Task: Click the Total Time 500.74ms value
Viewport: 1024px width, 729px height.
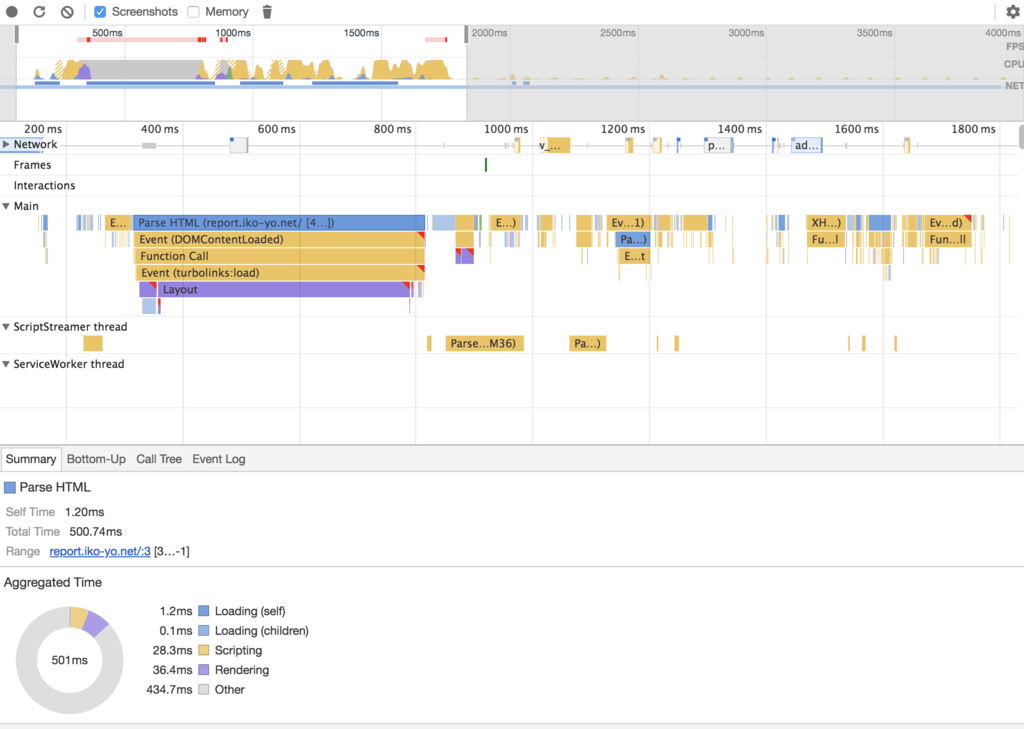Action: (x=95, y=532)
